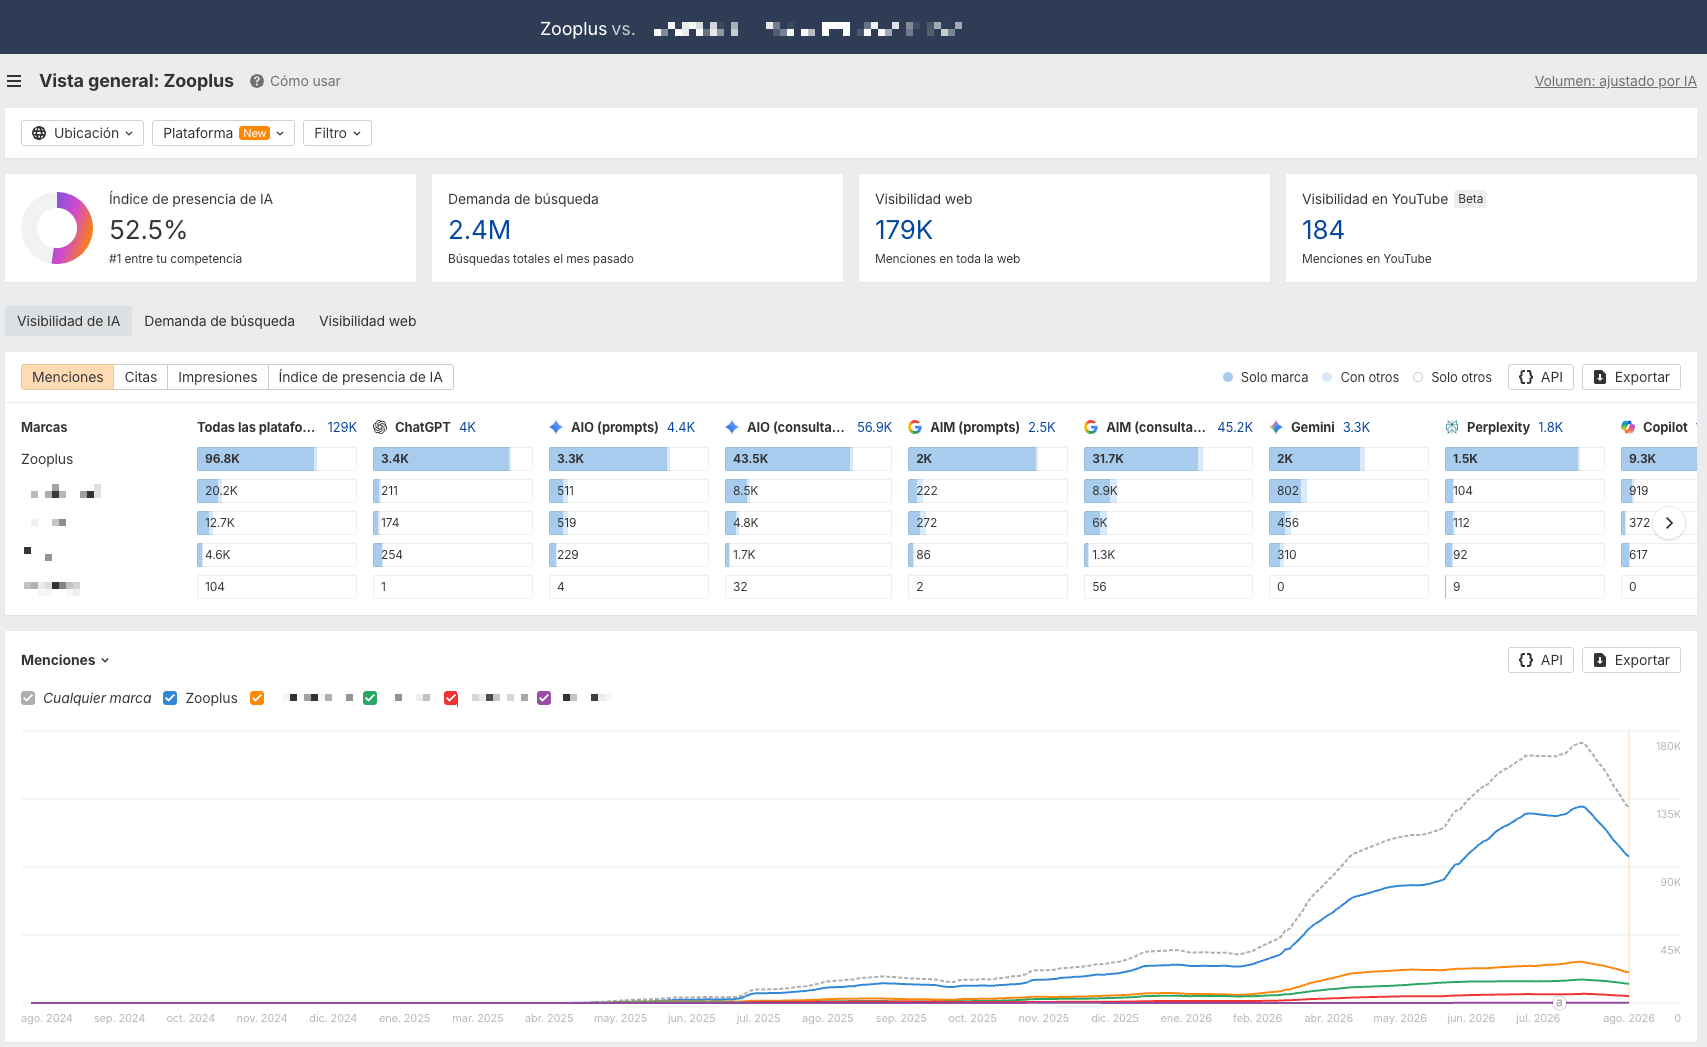Click the AIM (prompts) Google icon
The width and height of the screenshot is (1707, 1047).
tap(915, 427)
